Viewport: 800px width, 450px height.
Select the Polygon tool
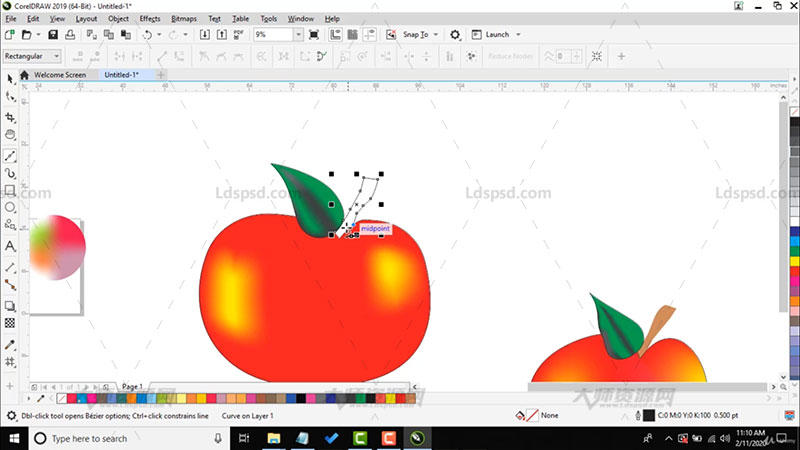point(10,224)
